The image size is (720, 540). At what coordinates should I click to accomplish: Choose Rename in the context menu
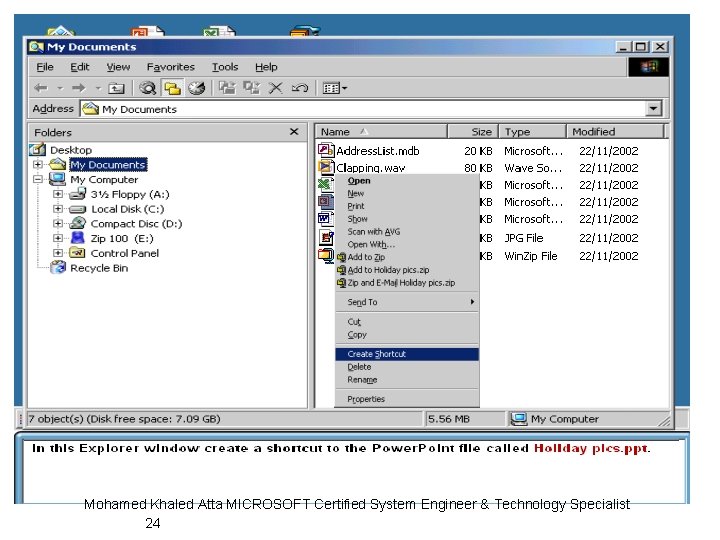pyautogui.click(x=407, y=380)
